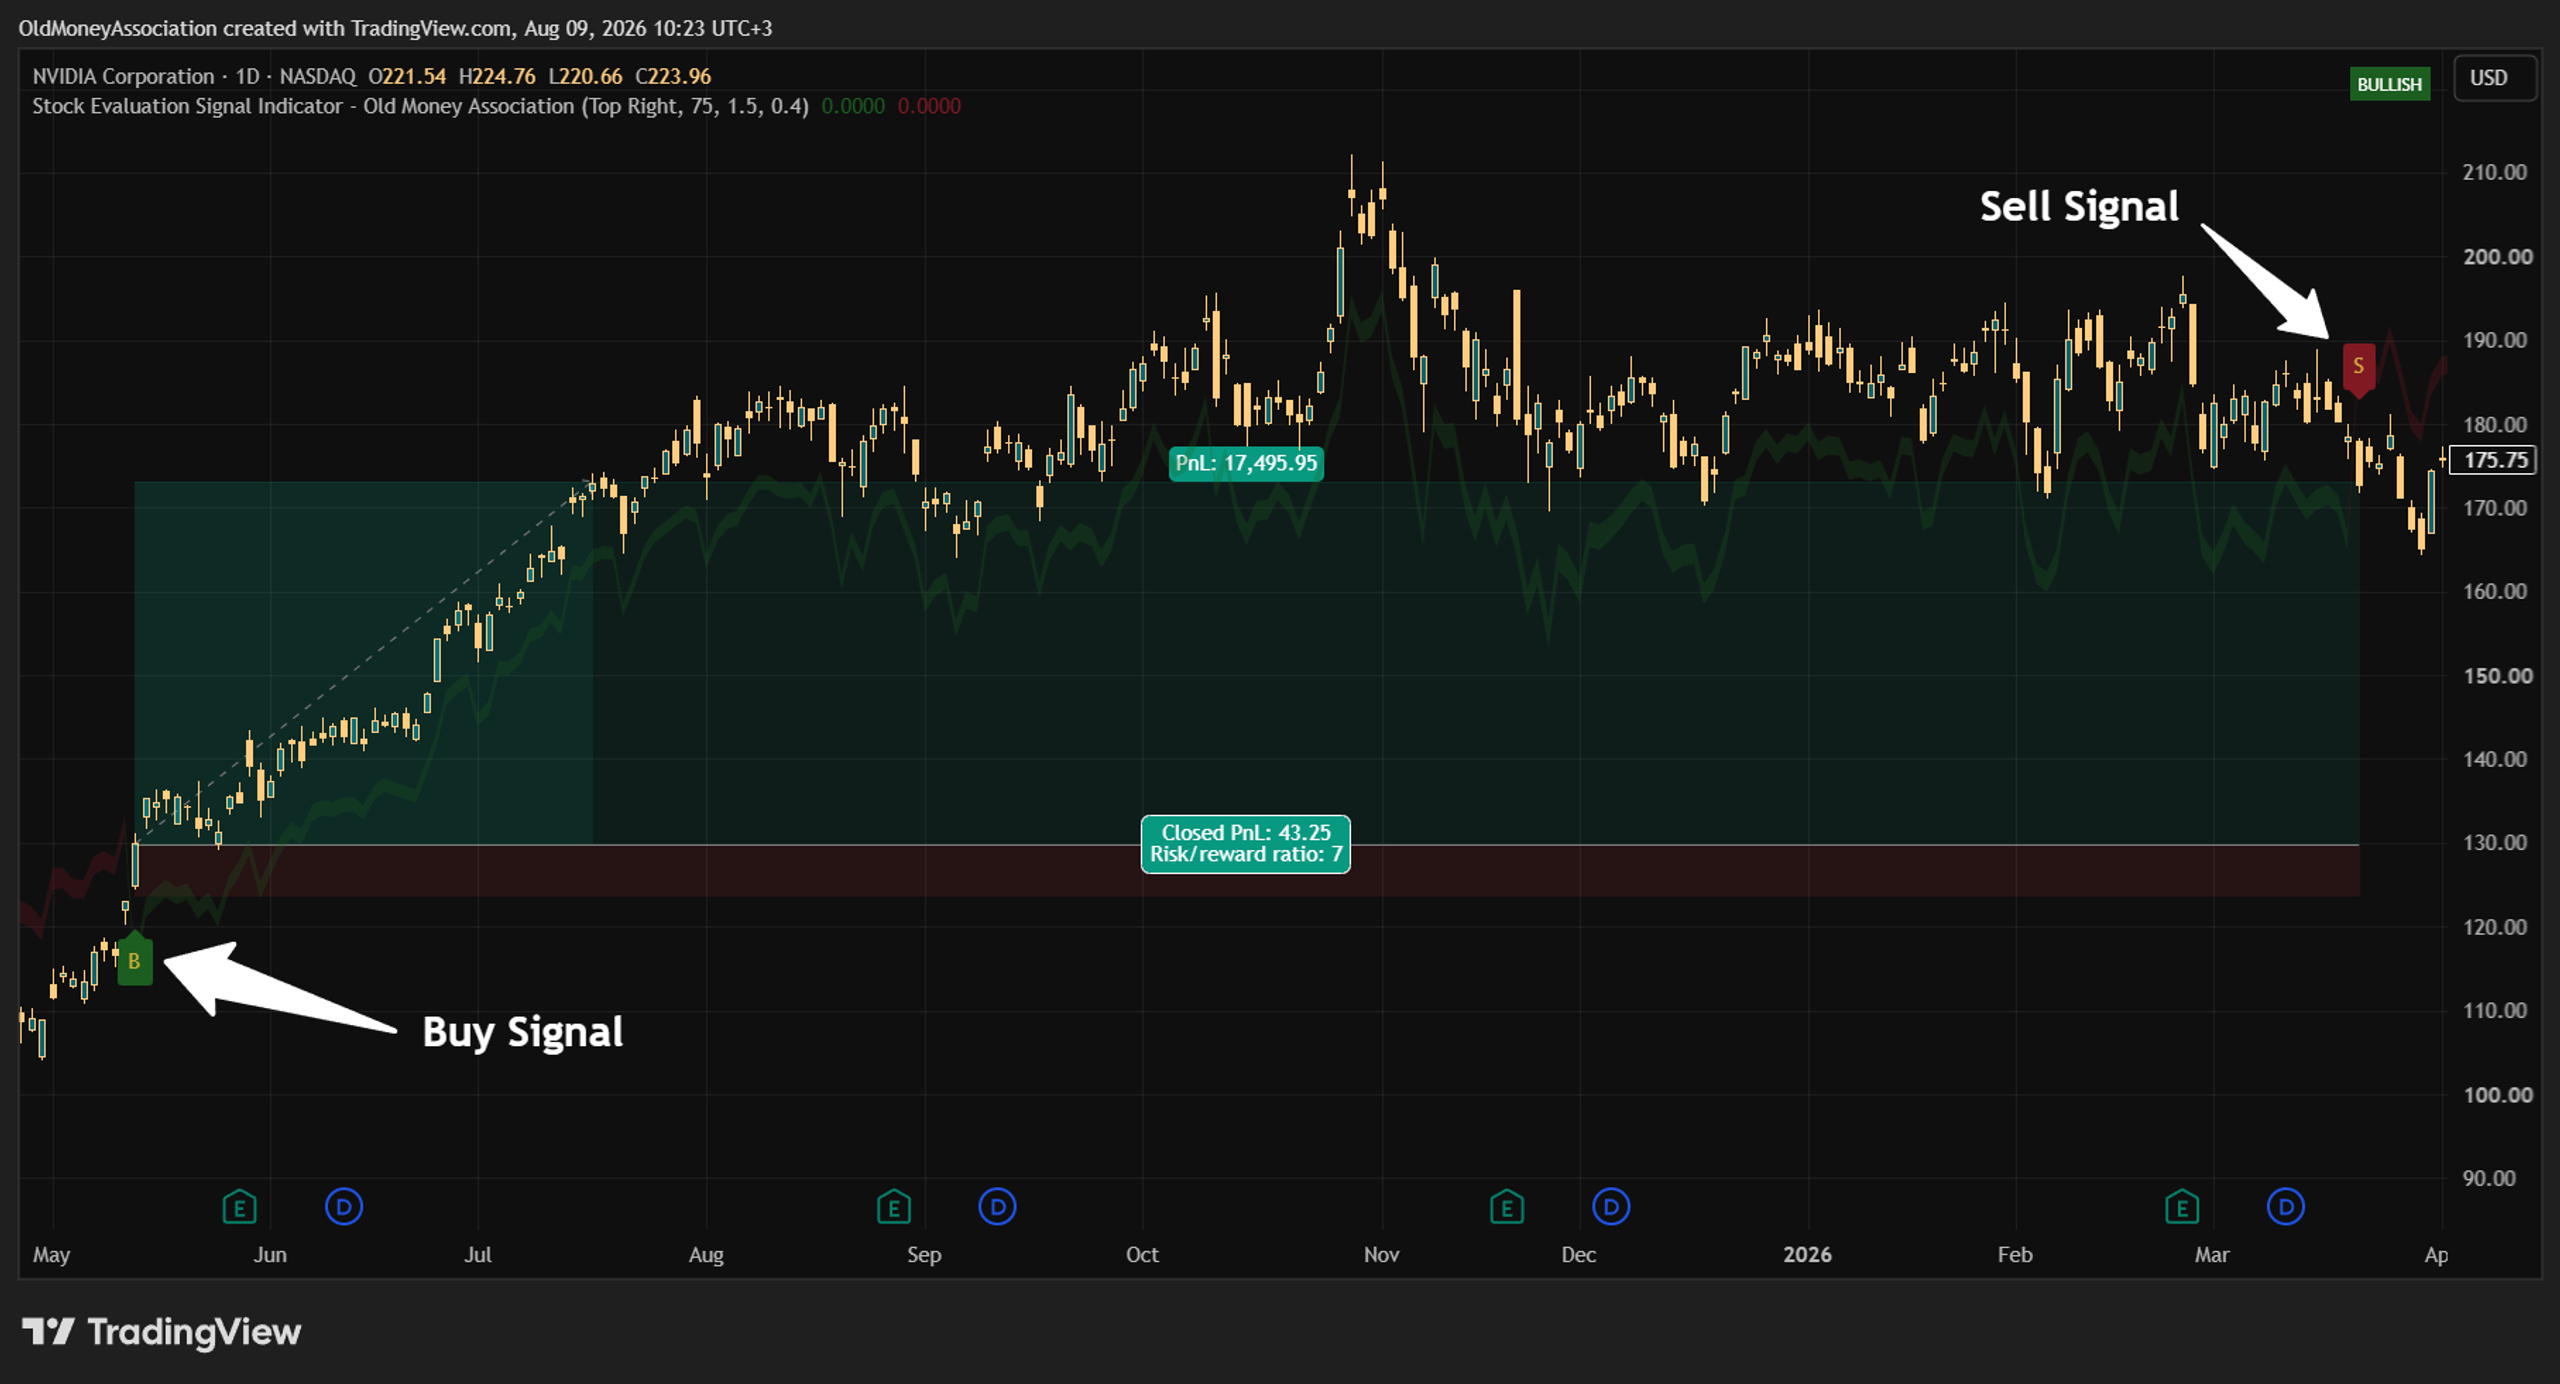Select the PnL: 17,495.95 label
This screenshot has width=2560, height=1384.
point(1246,463)
